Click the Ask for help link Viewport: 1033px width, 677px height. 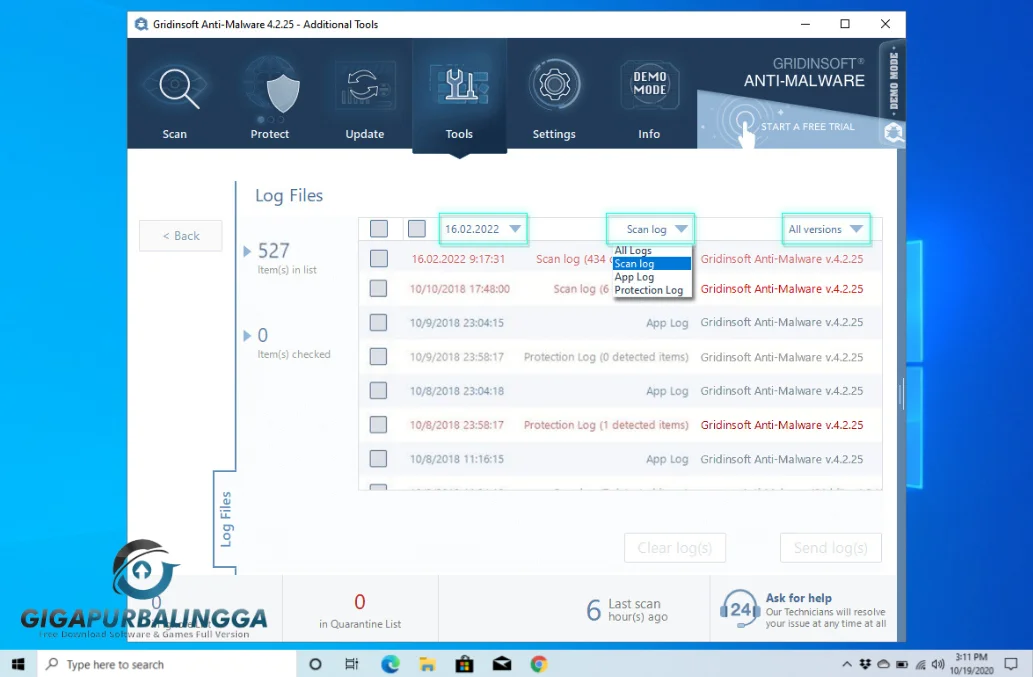pos(798,598)
